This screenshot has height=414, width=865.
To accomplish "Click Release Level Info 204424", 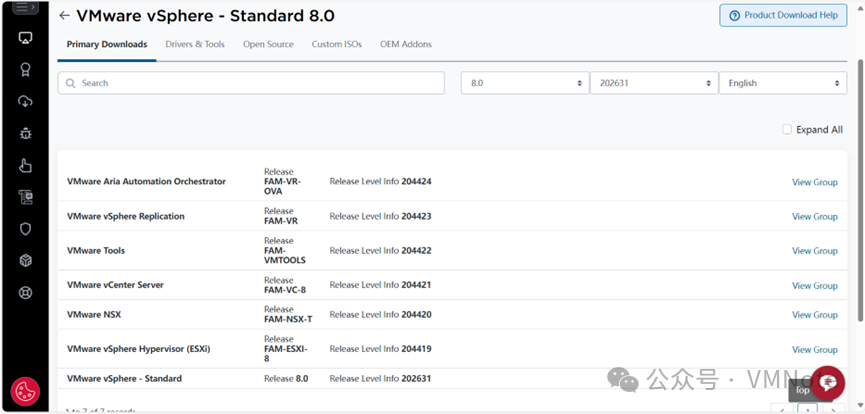I will point(381,182).
